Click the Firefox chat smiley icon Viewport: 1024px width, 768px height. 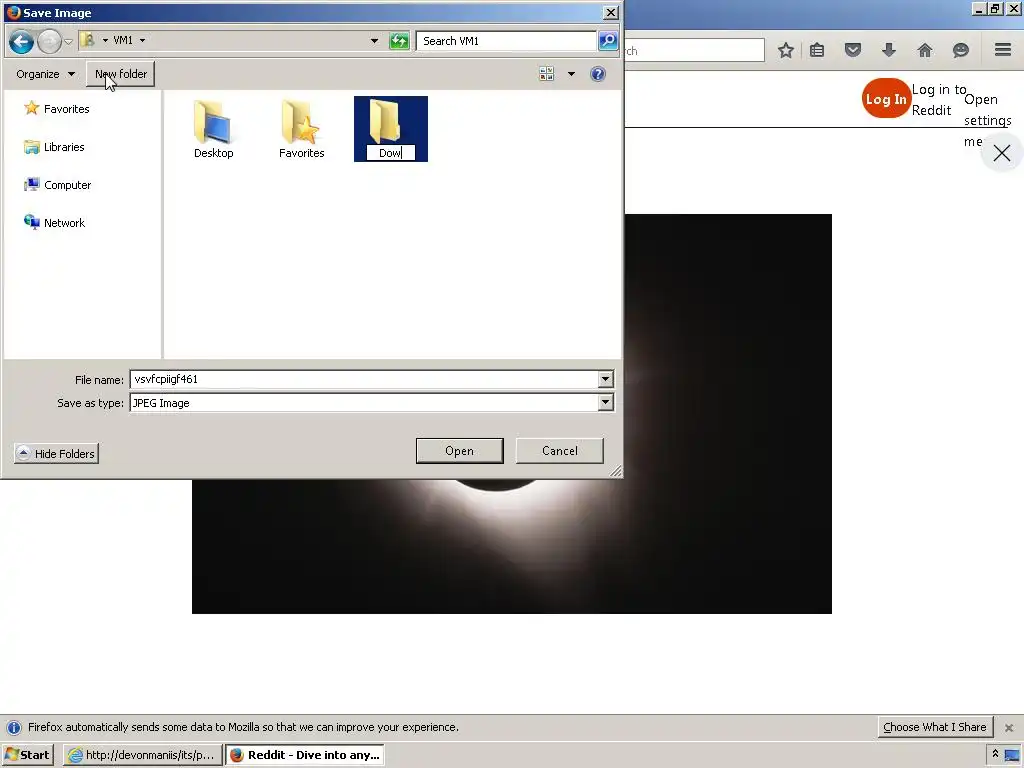pyautogui.click(x=961, y=50)
